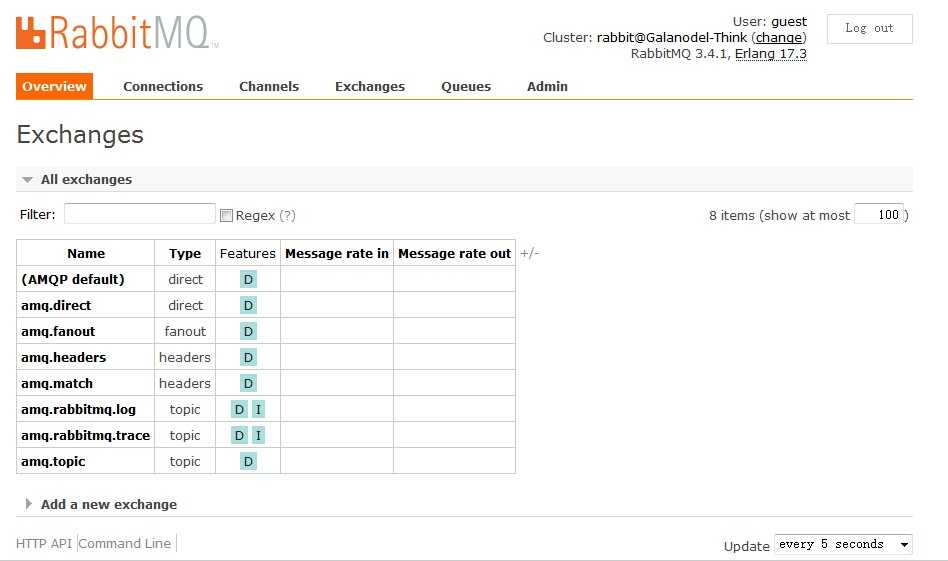The height and width of the screenshot is (561, 948).
Task: Open the amq.direct exchange
Action: (56, 305)
